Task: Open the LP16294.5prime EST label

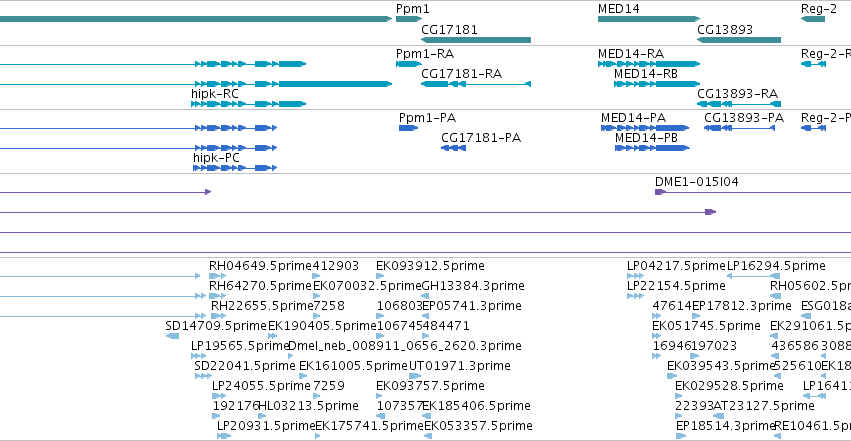Action: click(776, 266)
